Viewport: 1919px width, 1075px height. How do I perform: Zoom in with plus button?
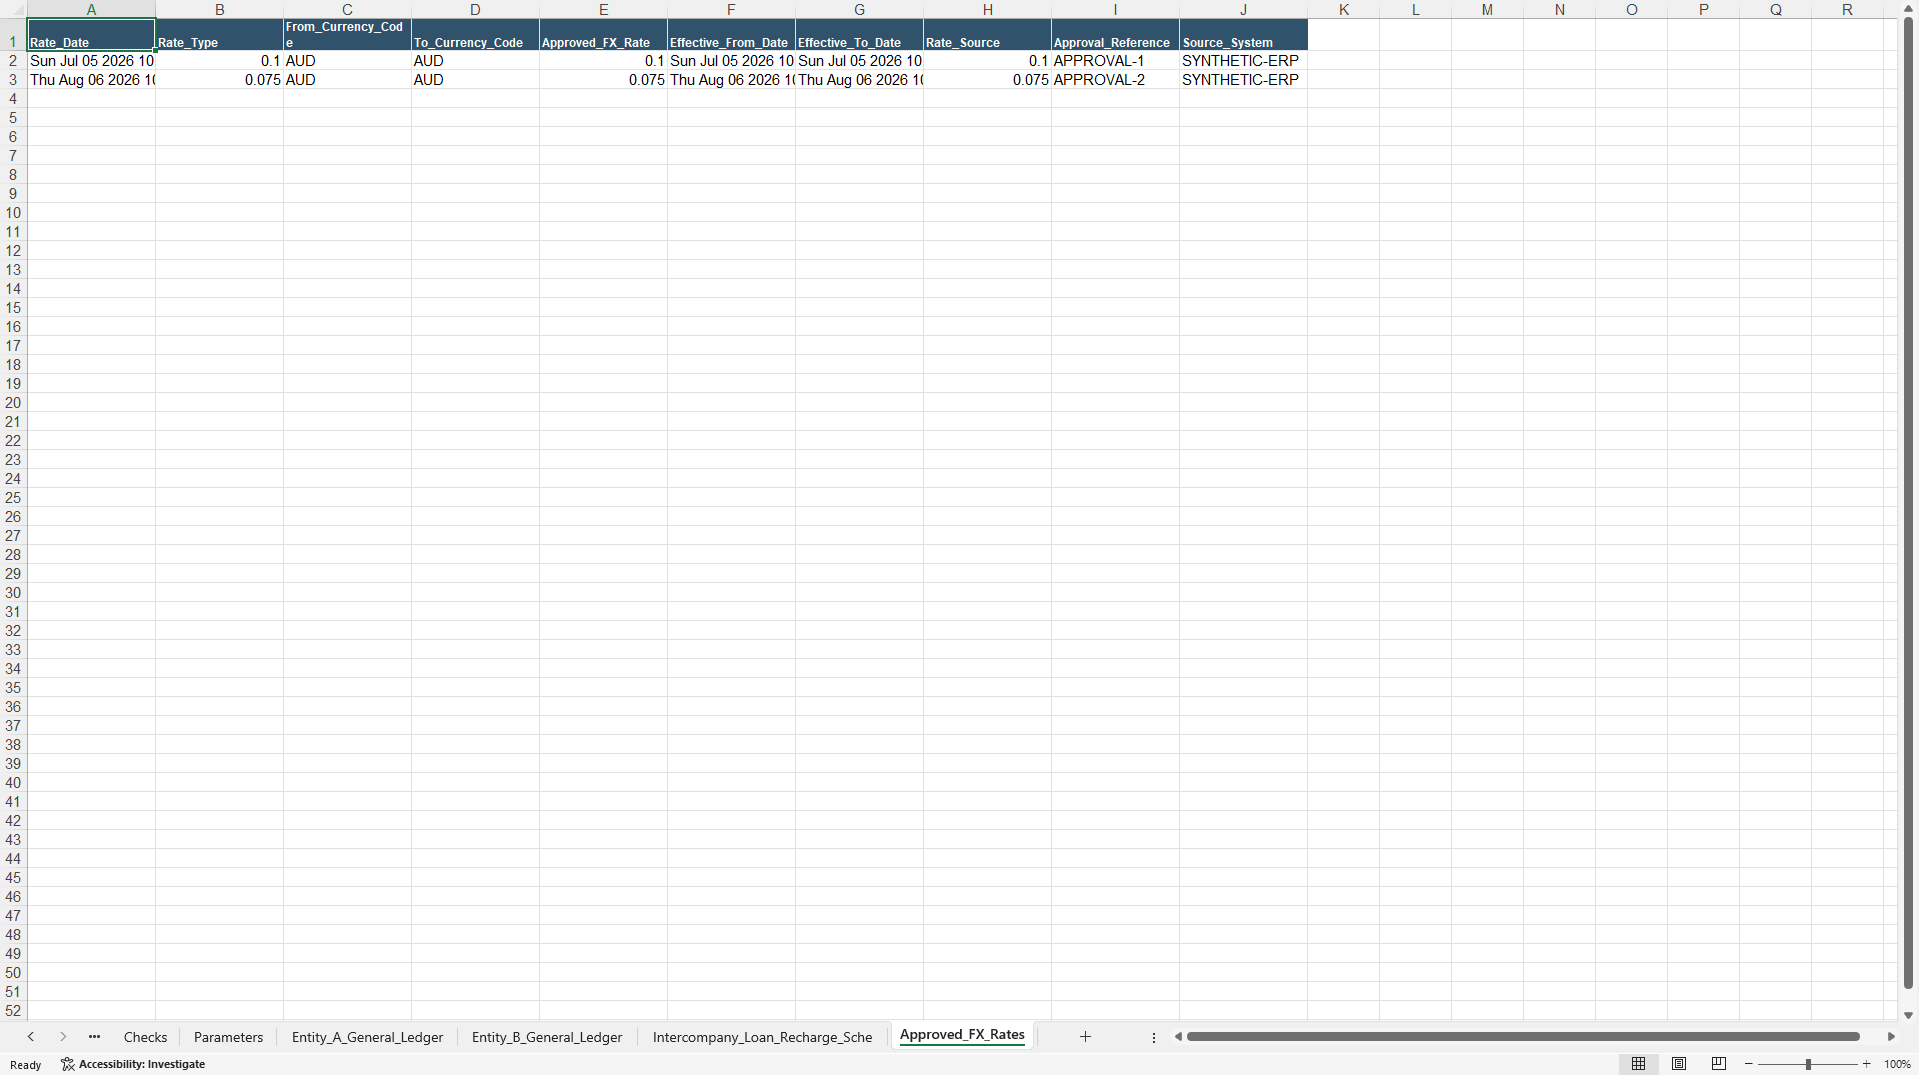point(1867,1064)
